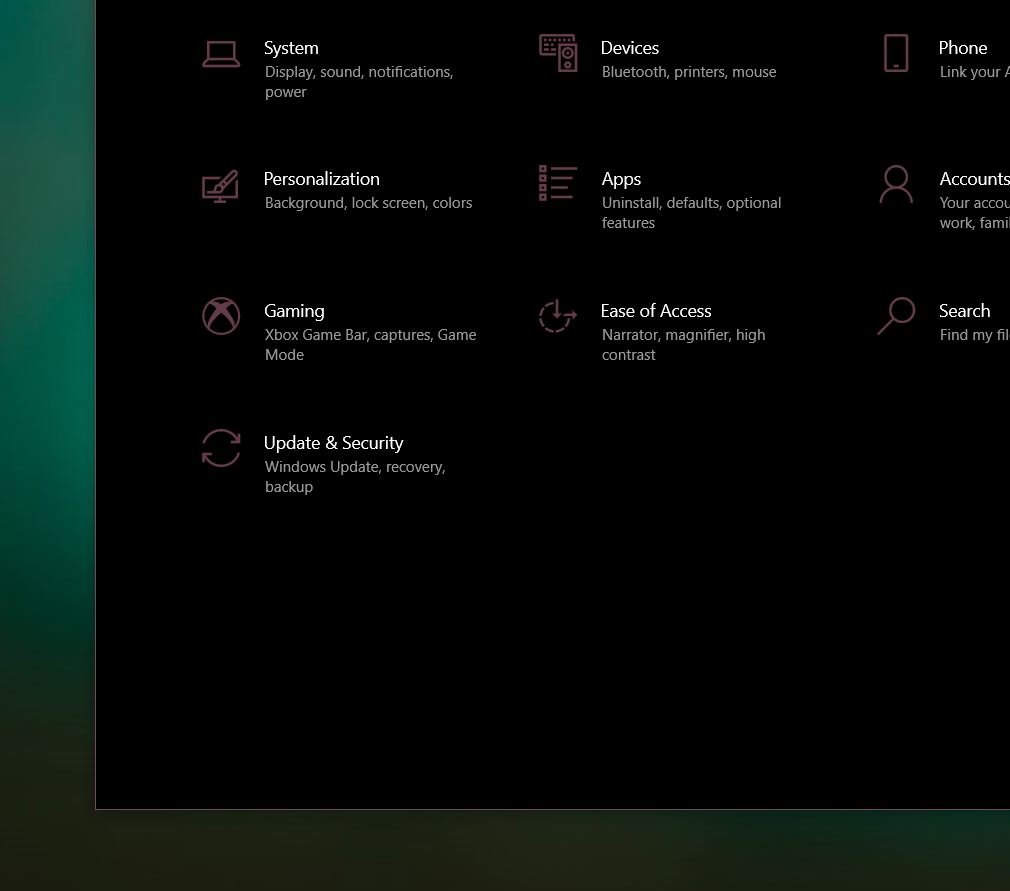Open the System settings title

(x=291, y=48)
